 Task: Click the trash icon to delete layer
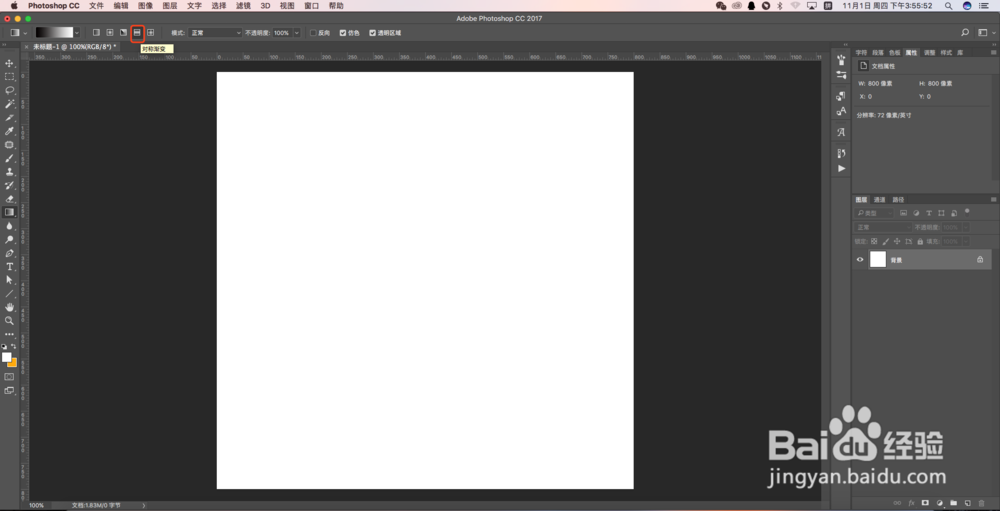point(981,503)
